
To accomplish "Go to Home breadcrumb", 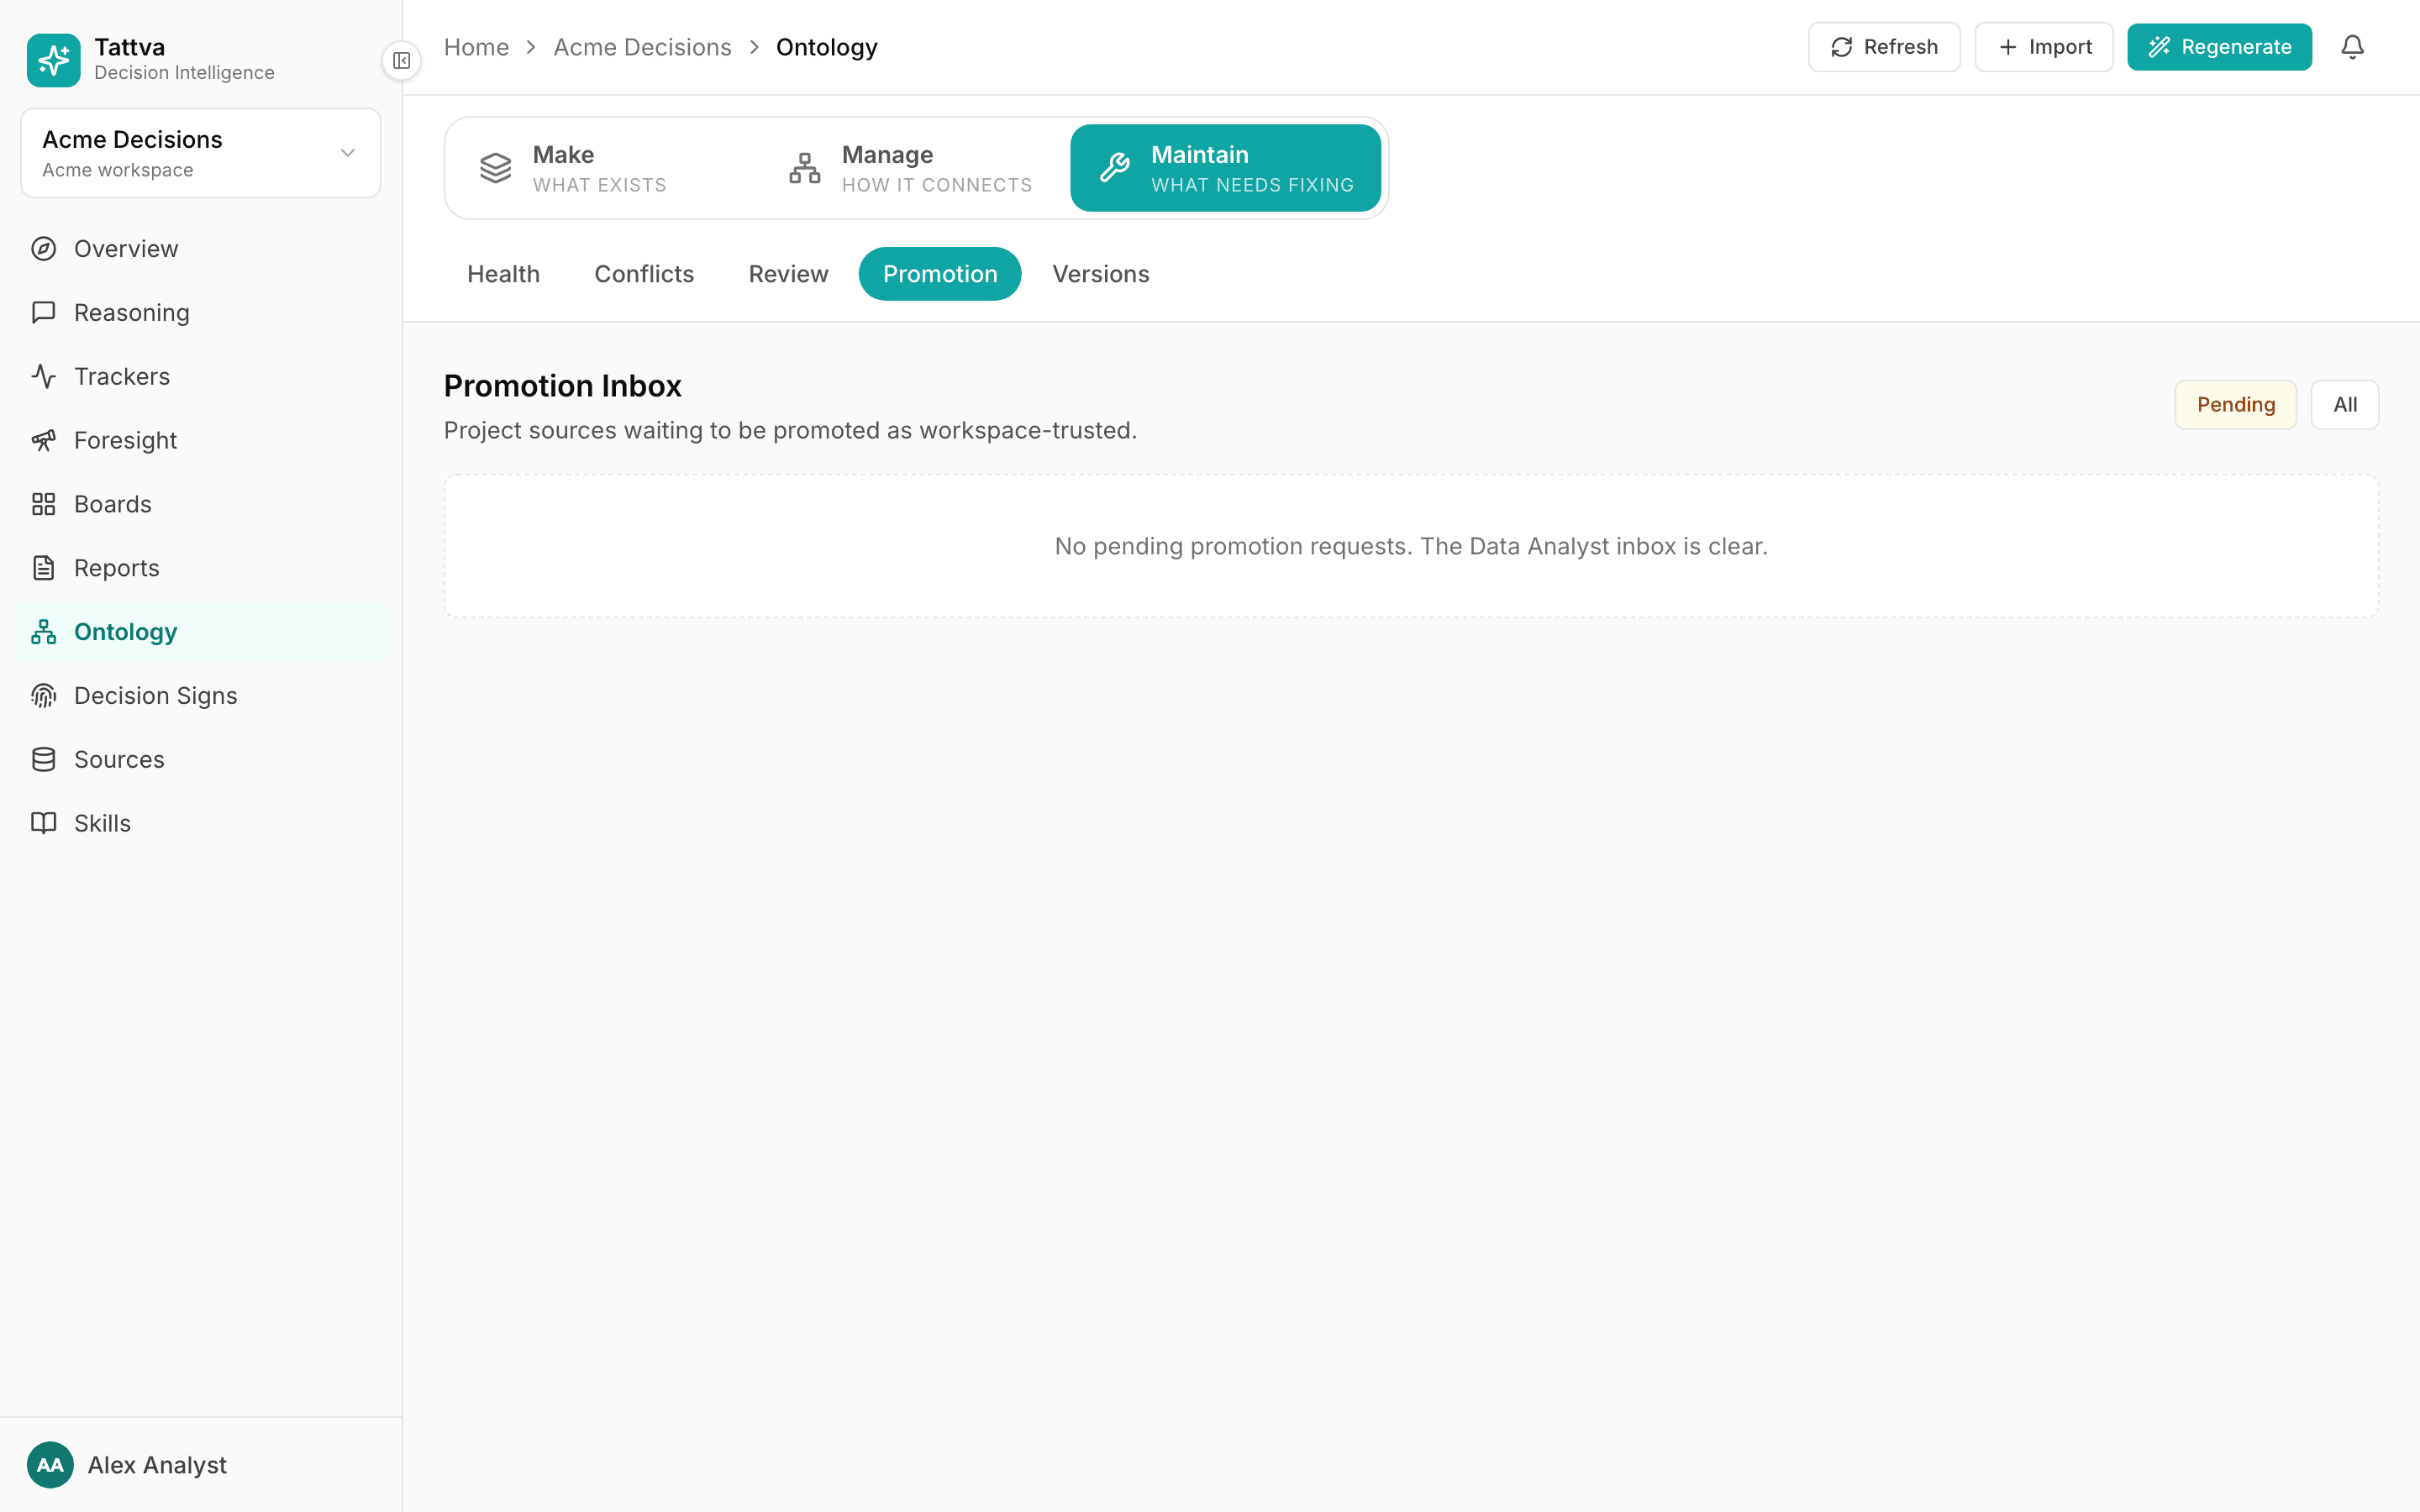I will (x=476, y=47).
